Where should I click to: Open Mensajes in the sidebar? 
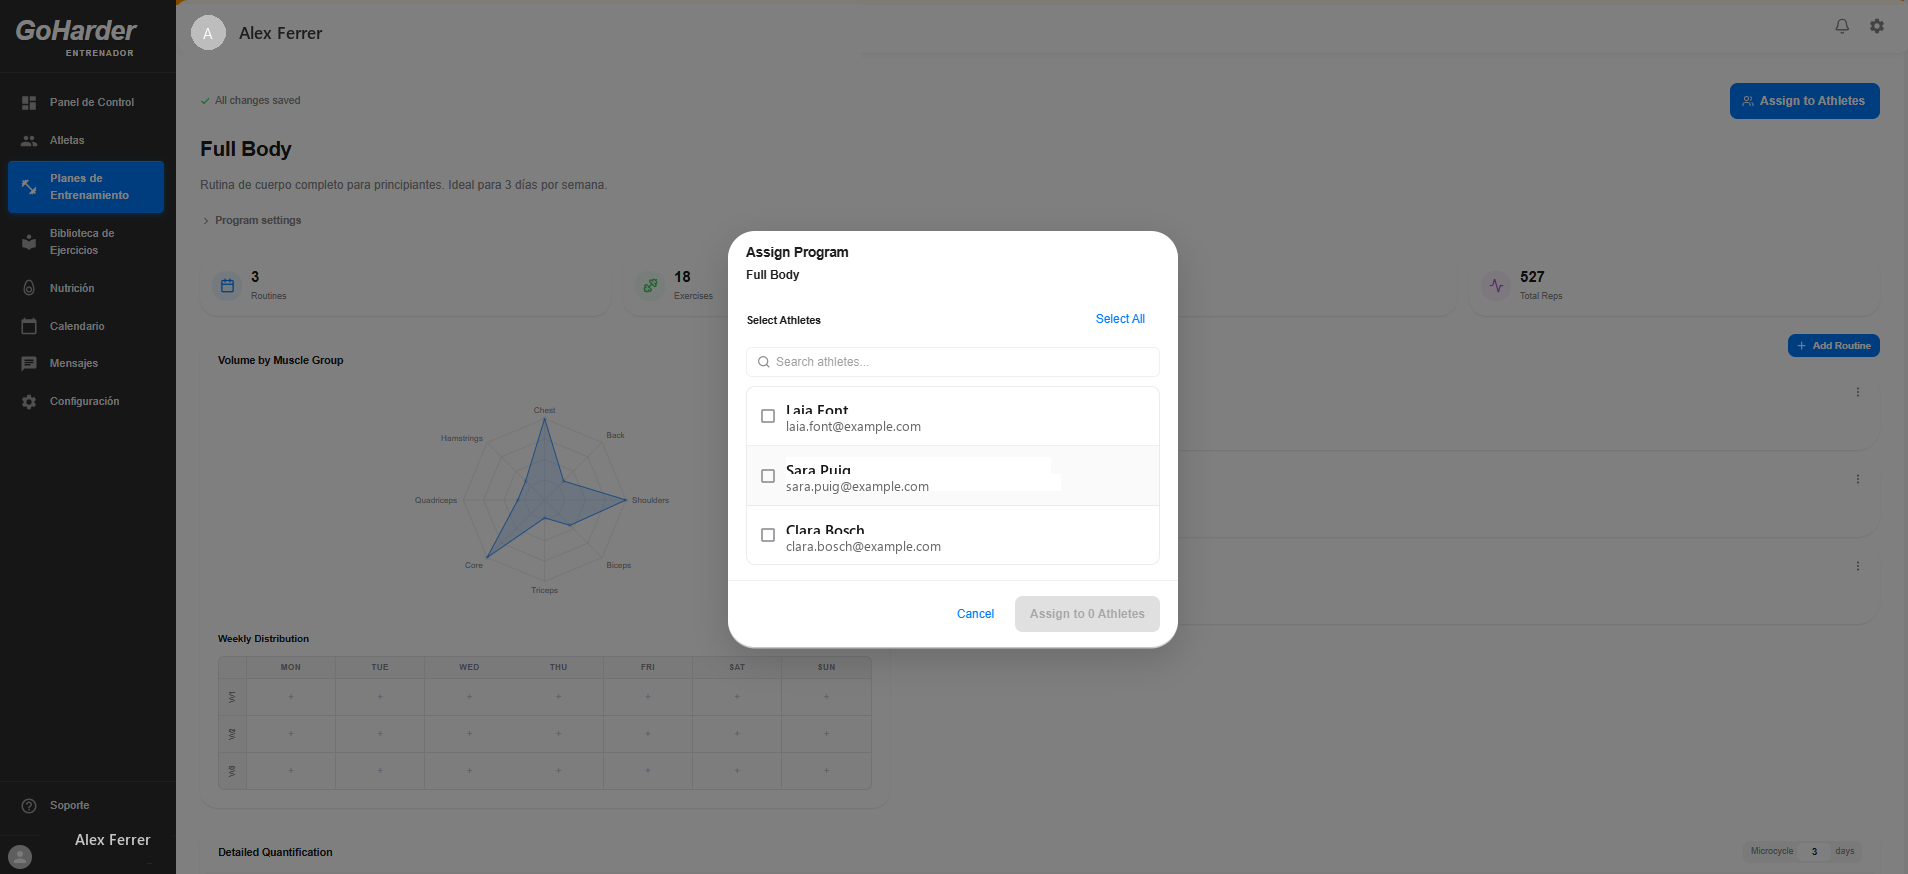tap(86, 364)
